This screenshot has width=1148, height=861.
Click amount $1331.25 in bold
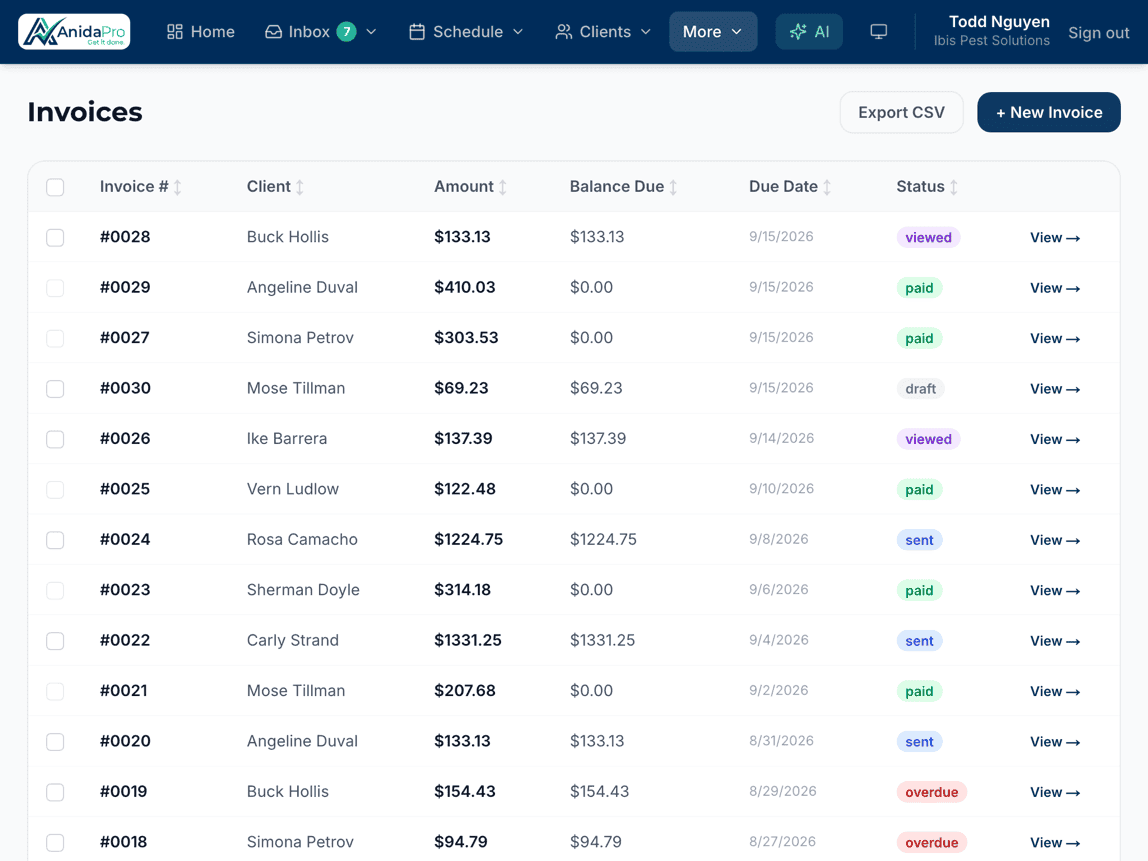[x=468, y=641]
